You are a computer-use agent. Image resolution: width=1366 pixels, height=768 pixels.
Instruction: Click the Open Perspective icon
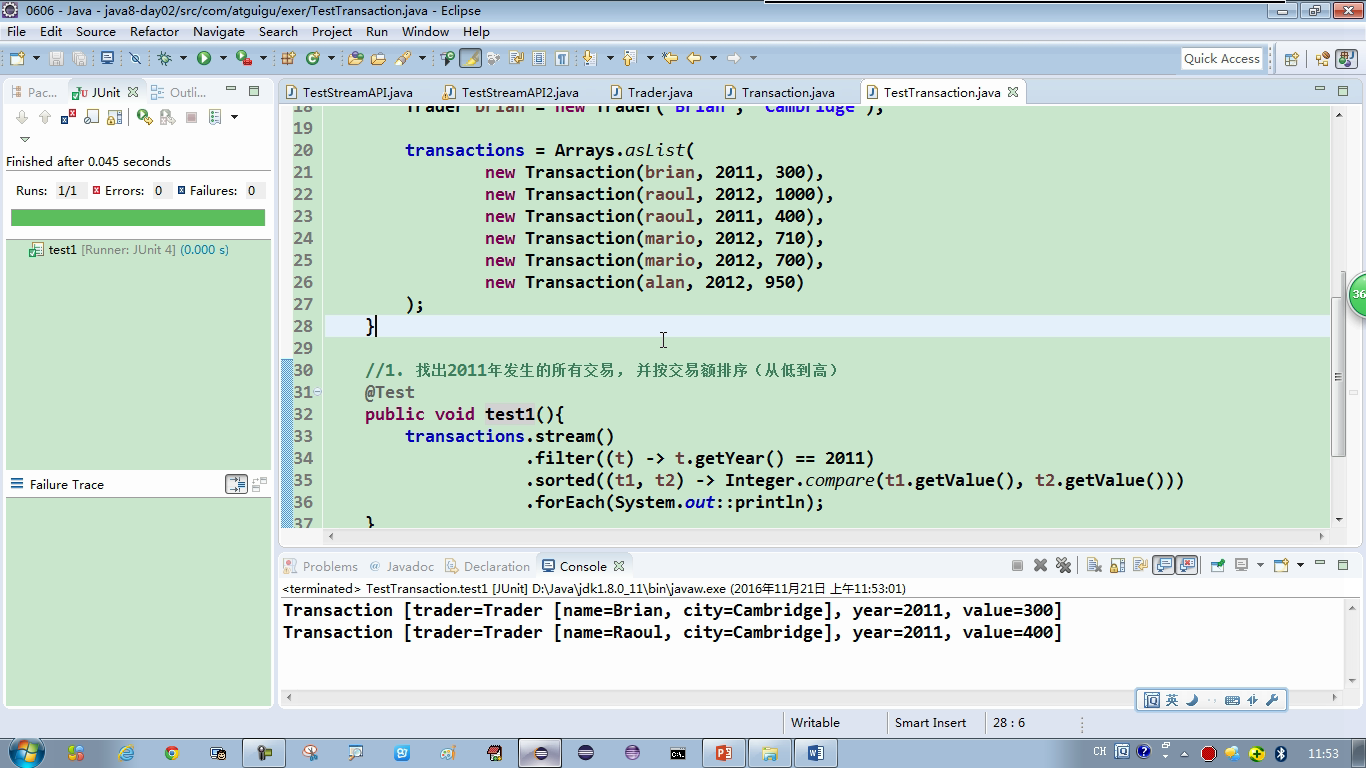[1291, 59]
